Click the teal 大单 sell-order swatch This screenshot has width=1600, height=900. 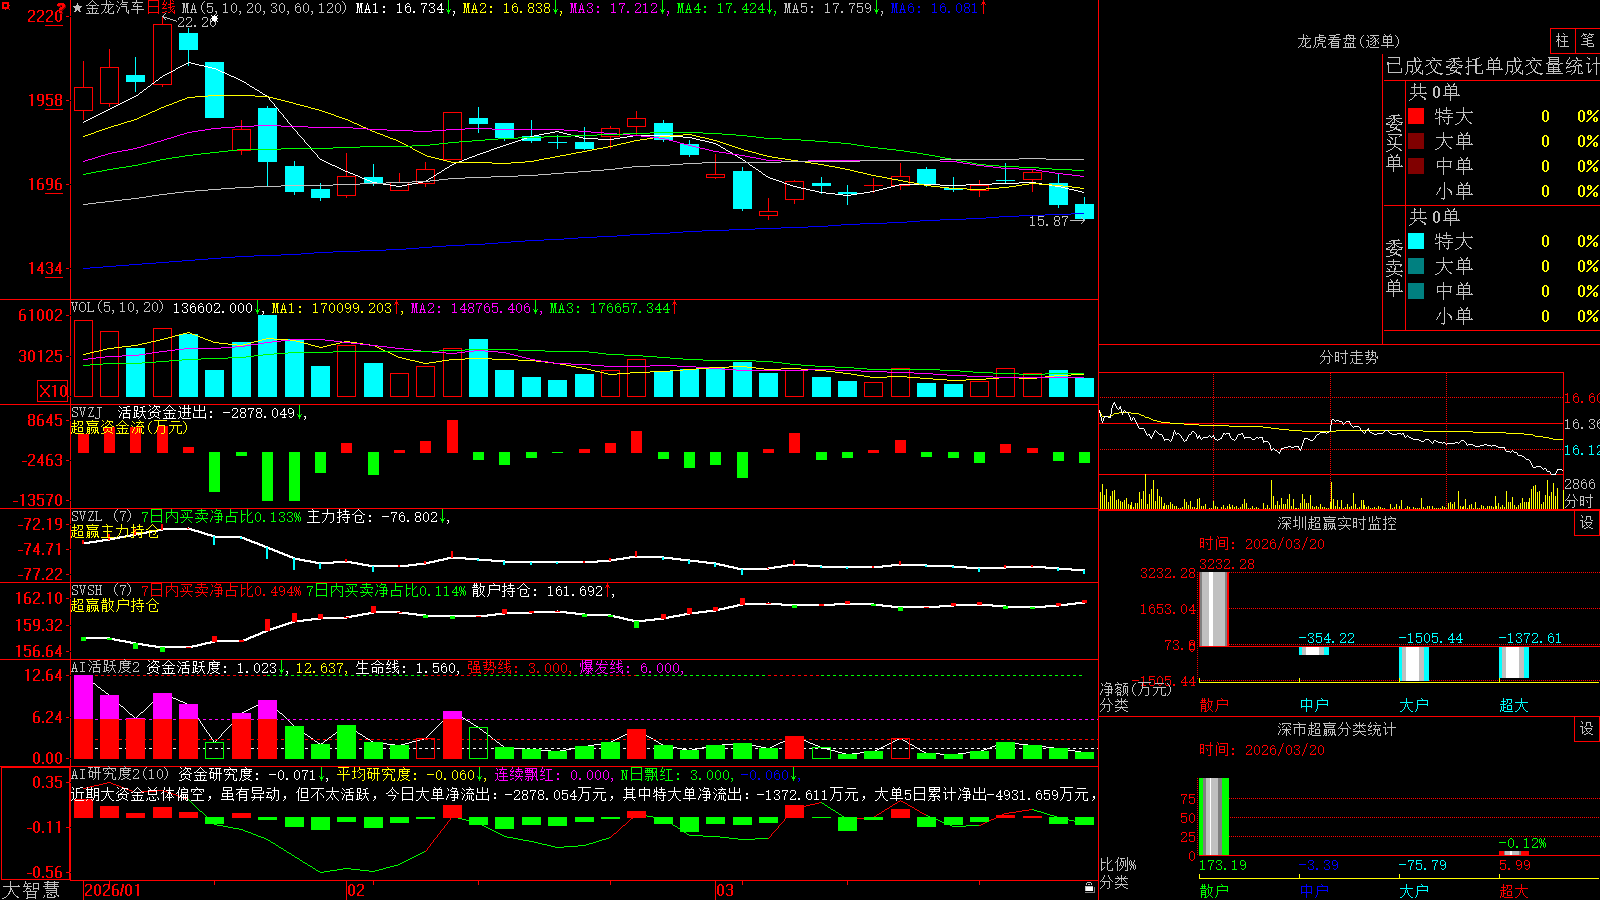coord(1416,266)
